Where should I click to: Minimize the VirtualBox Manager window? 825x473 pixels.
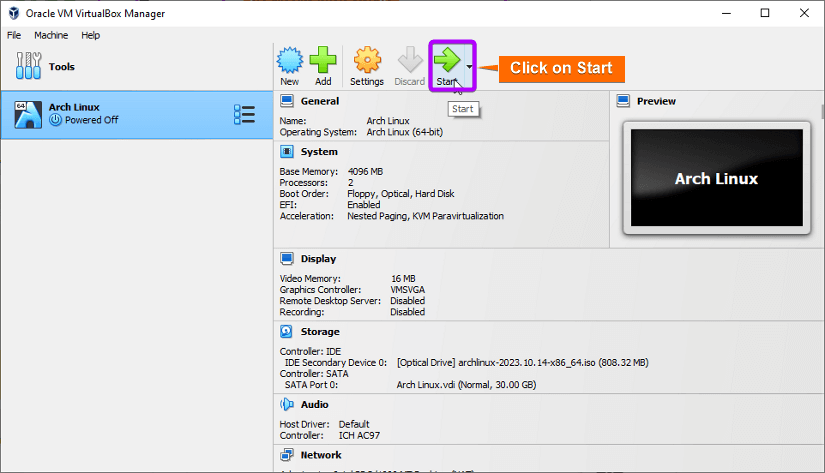pyautogui.click(x=727, y=13)
